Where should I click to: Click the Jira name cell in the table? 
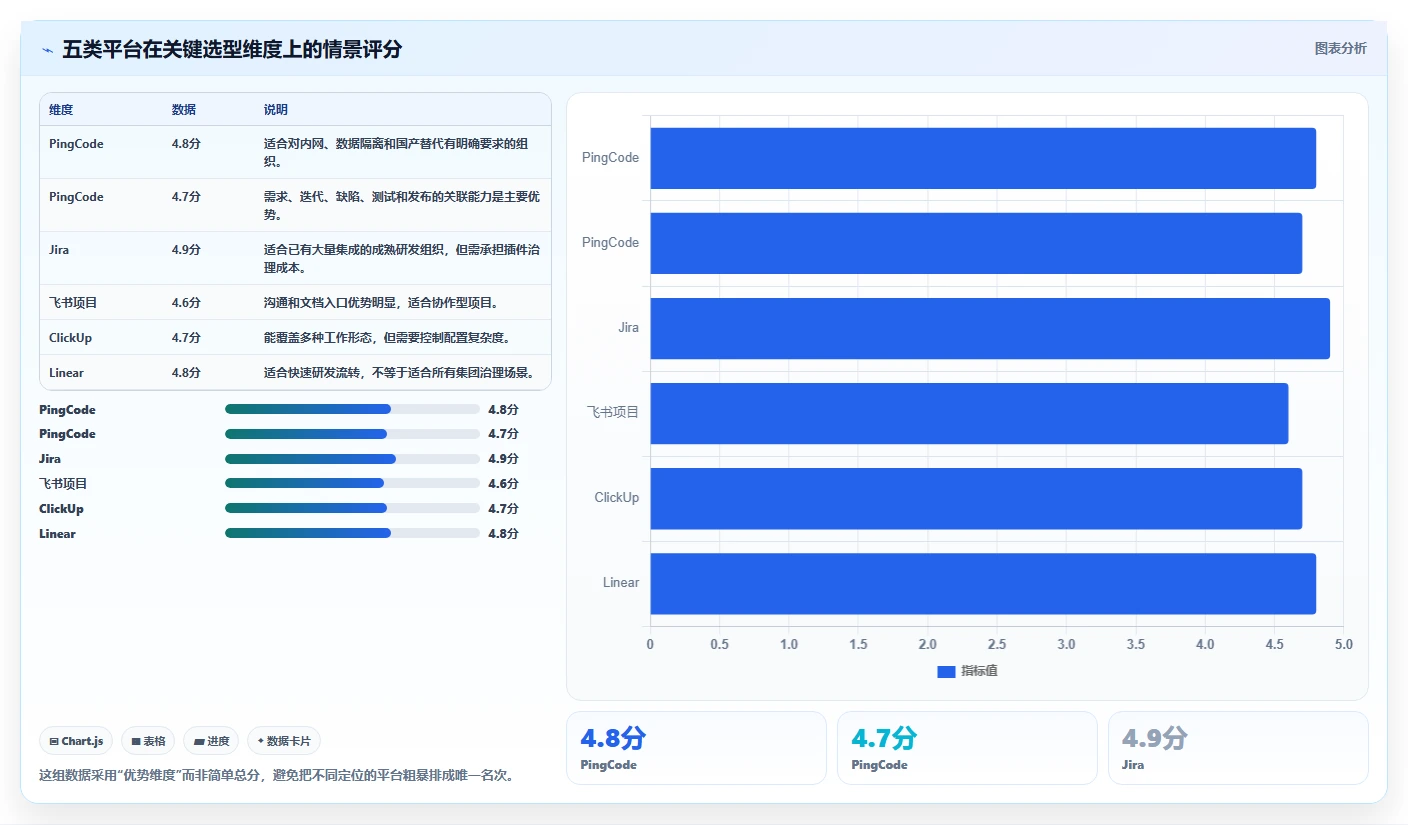(x=59, y=250)
